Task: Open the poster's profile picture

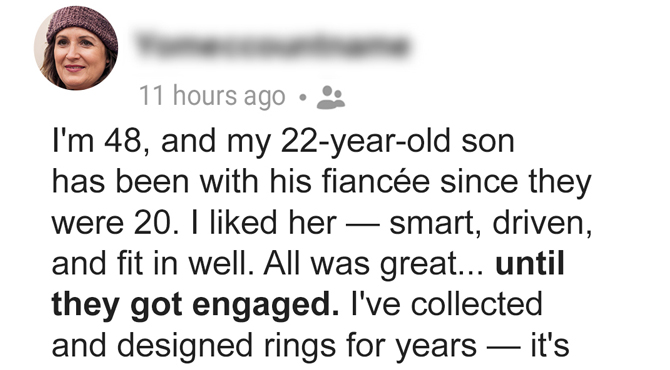Action: coord(76,48)
